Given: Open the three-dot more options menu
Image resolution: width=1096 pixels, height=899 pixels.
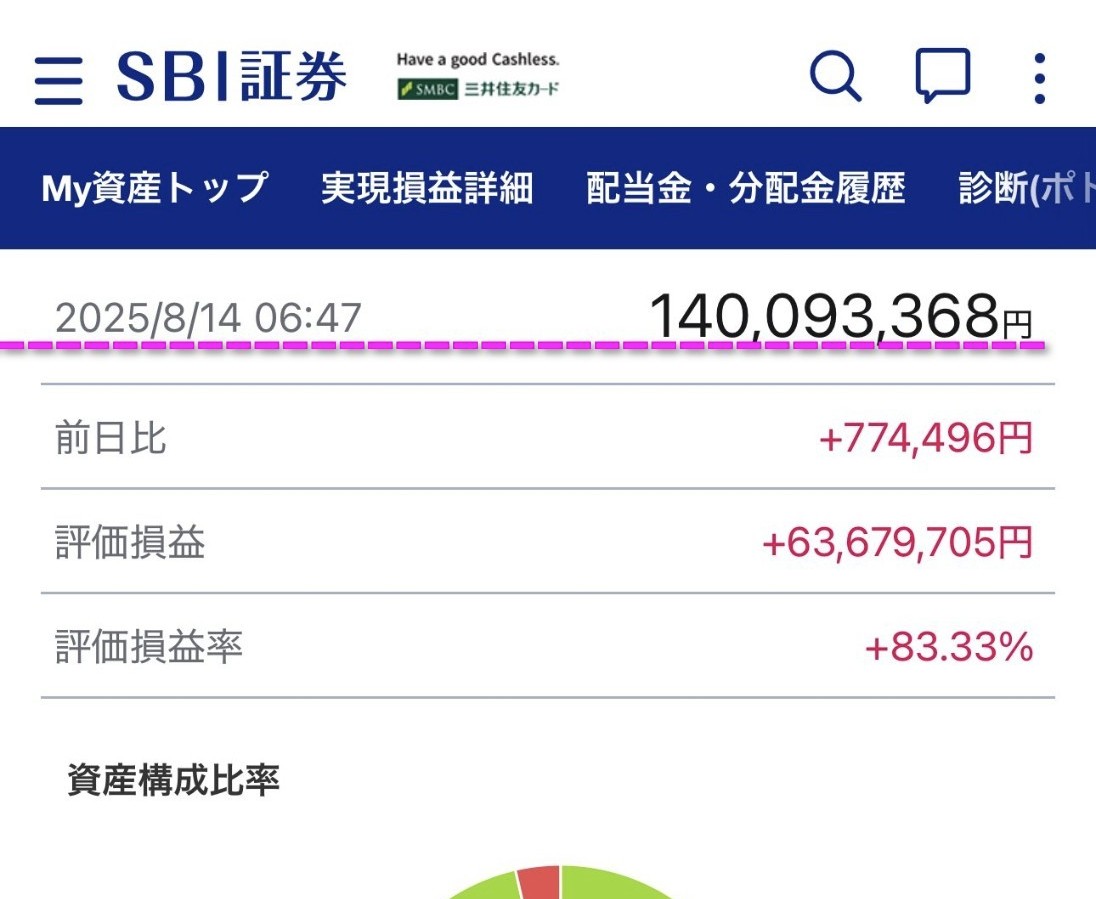Looking at the screenshot, I should (x=1039, y=78).
